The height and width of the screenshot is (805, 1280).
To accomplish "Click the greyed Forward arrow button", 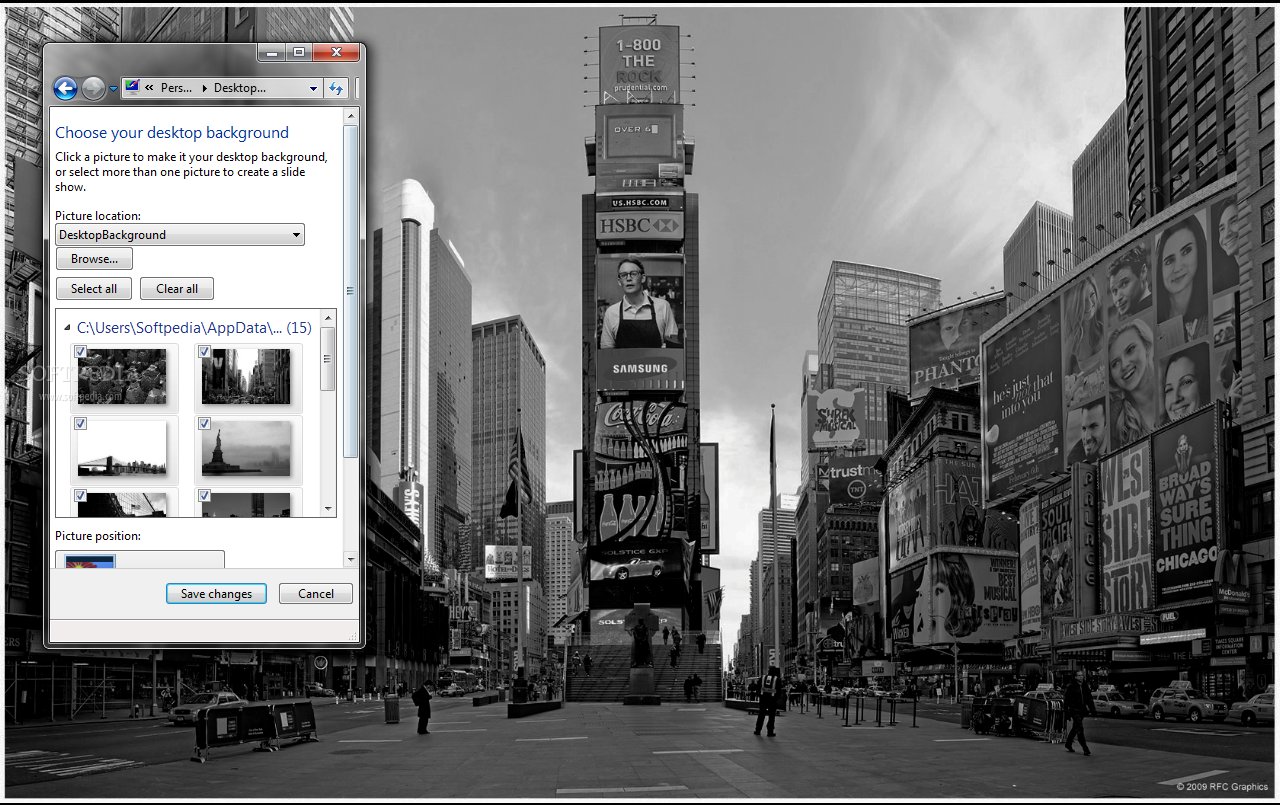I will click(93, 88).
